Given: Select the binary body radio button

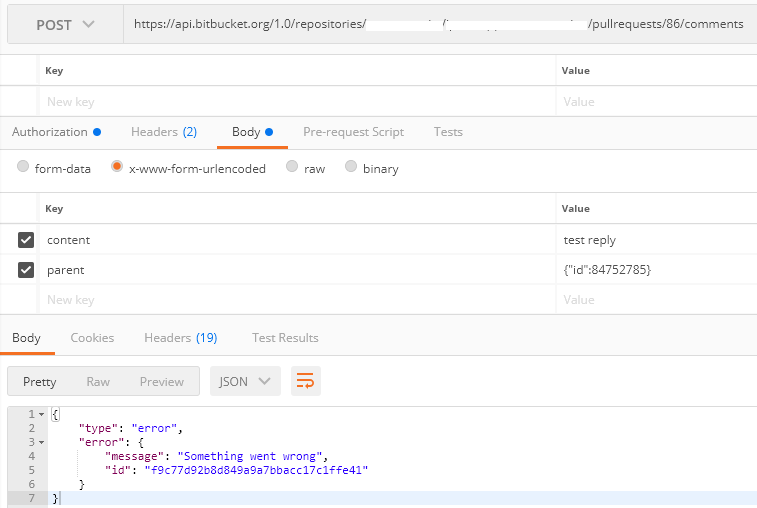Looking at the screenshot, I should [351, 166].
